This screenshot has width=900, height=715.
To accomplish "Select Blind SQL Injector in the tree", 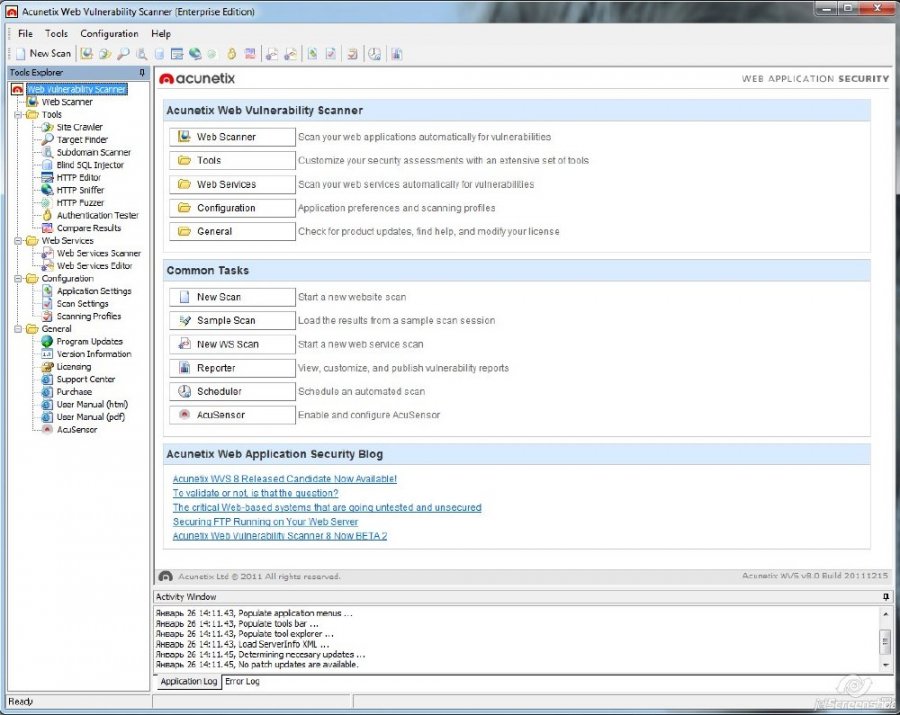I will pos(90,165).
